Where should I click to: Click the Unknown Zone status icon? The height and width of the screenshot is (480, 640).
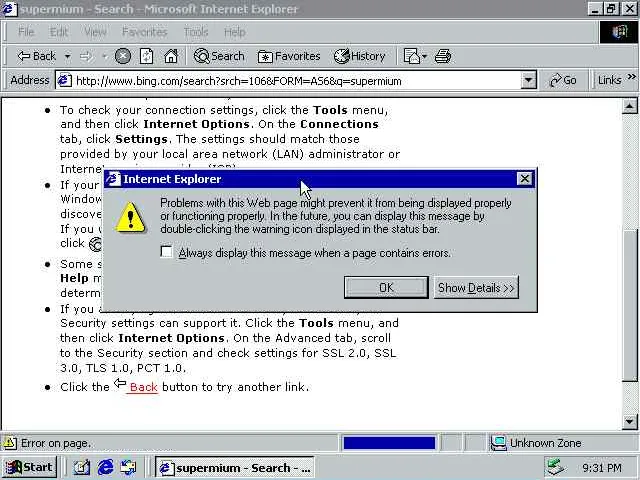click(x=498, y=443)
